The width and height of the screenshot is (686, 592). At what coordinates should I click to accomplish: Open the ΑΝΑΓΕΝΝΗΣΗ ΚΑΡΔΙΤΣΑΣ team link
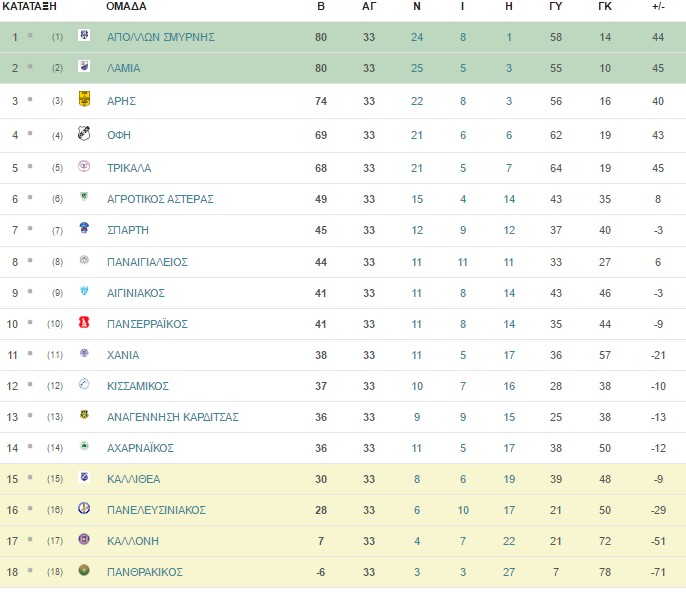click(173, 417)
